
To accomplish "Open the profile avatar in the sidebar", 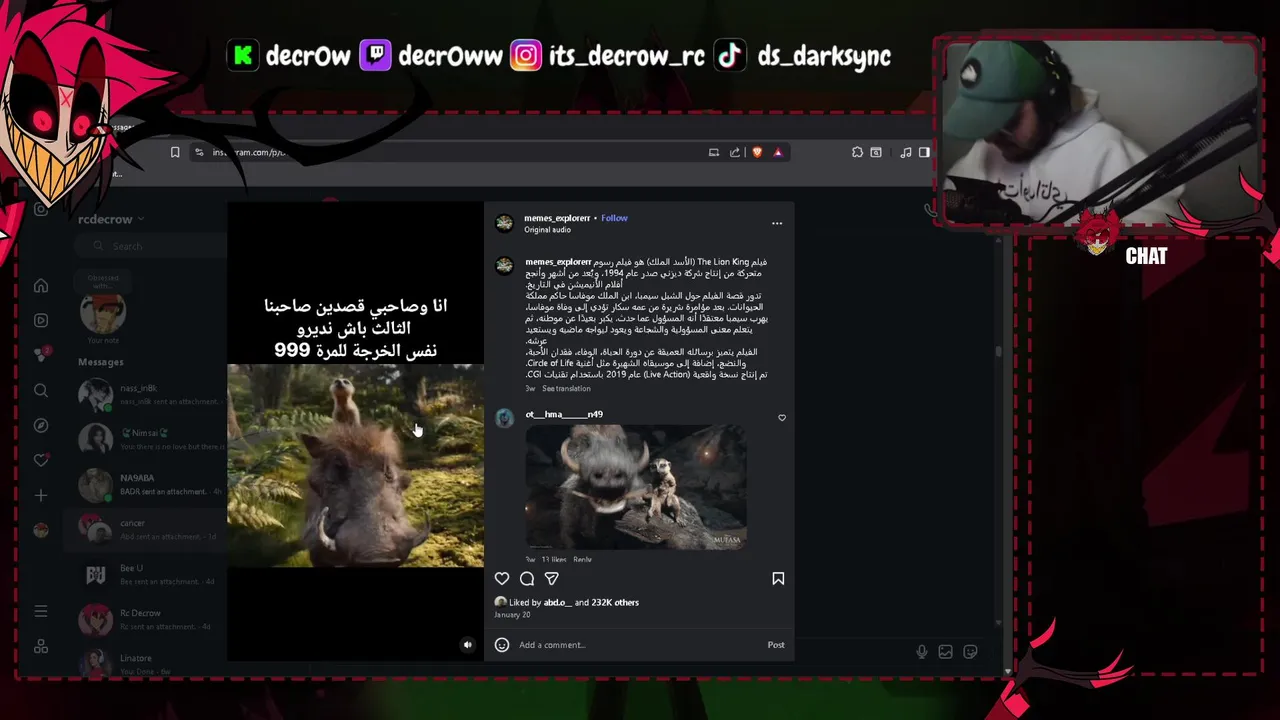I will [41, 530].
